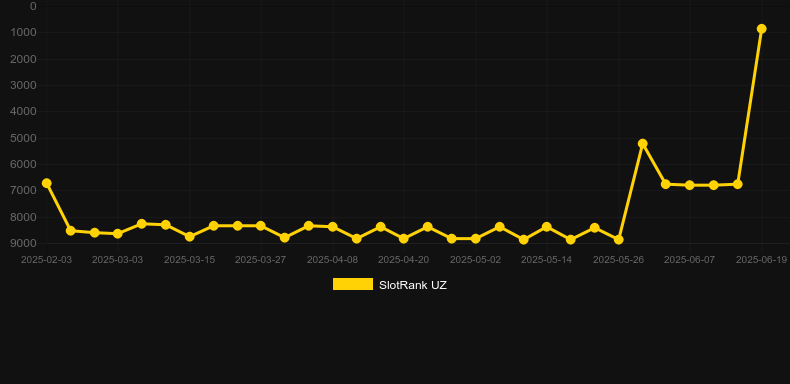Select the data point above 2025-06-07 label
Viewport: 790px width, 384px height.
[x=690, y=185]
